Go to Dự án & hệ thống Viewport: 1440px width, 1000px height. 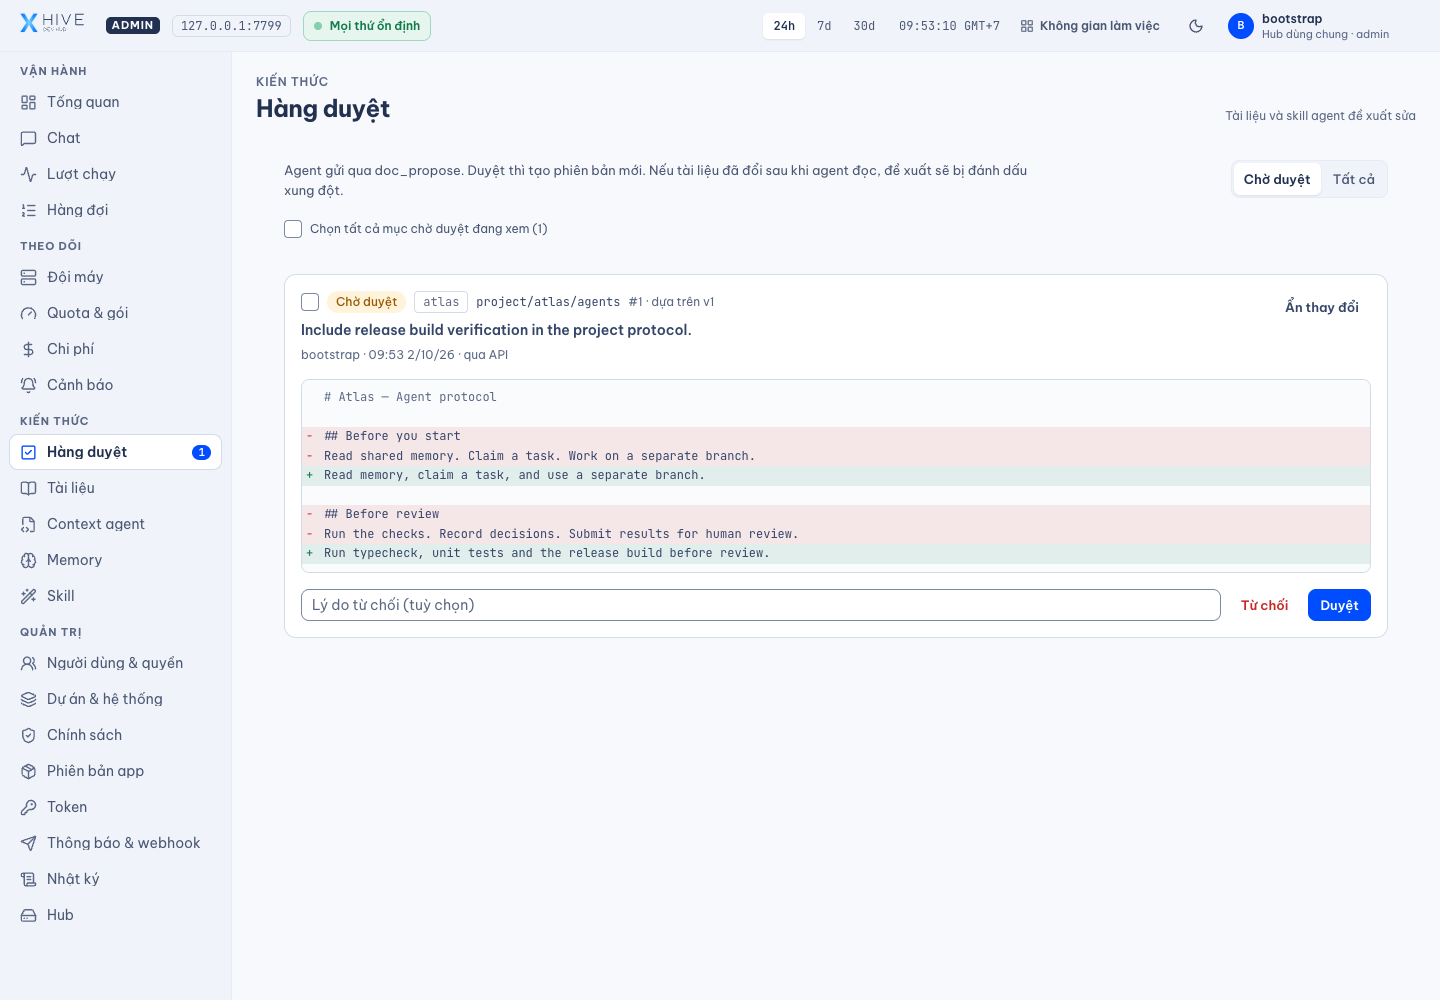pos(115,699)
